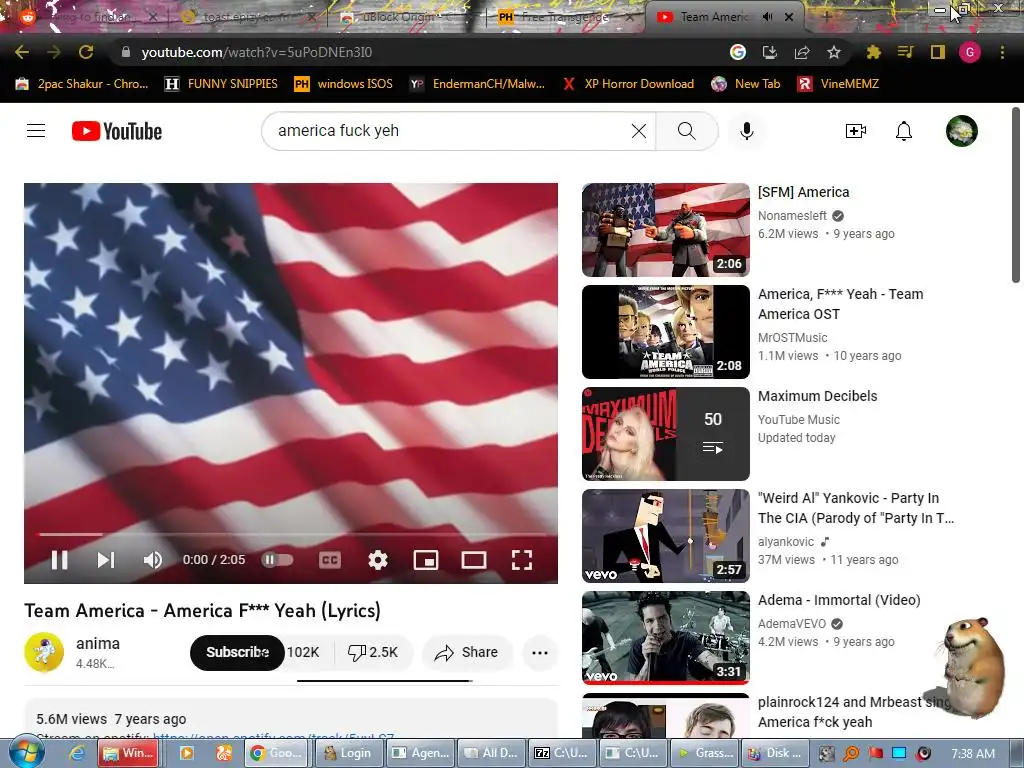Open America, F*** Yeah - Team America OST
Screen dimensions: 1024x768
[x=840, y=304]
